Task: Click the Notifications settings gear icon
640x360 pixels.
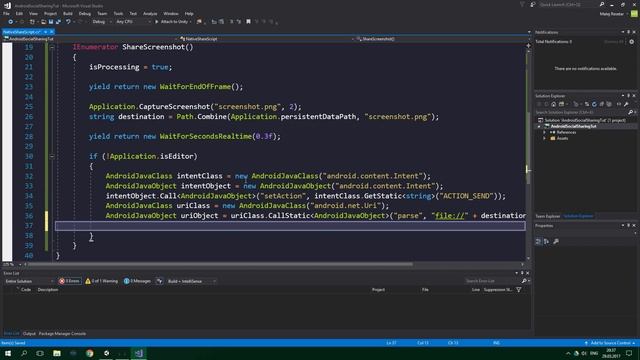Action: (x=631, y=42)
